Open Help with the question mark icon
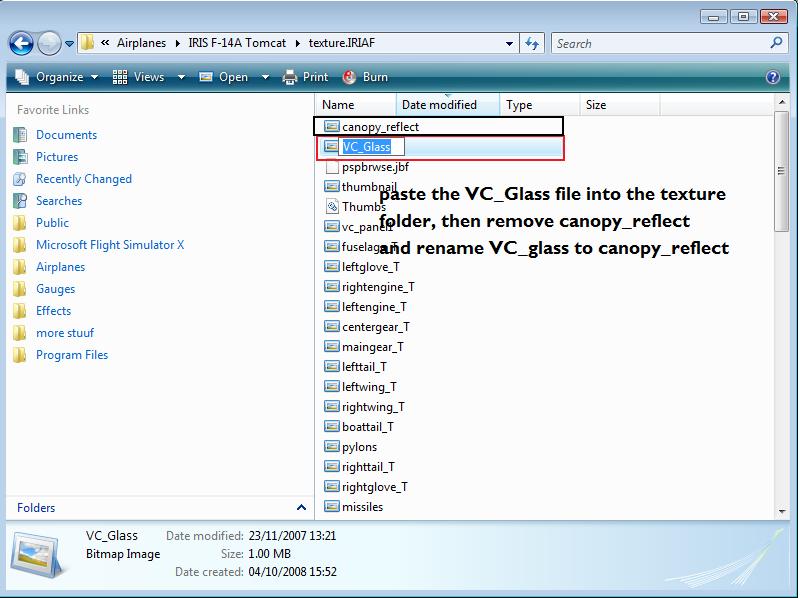800x598 pixels. pyautogui.click(x=773, y=77)
